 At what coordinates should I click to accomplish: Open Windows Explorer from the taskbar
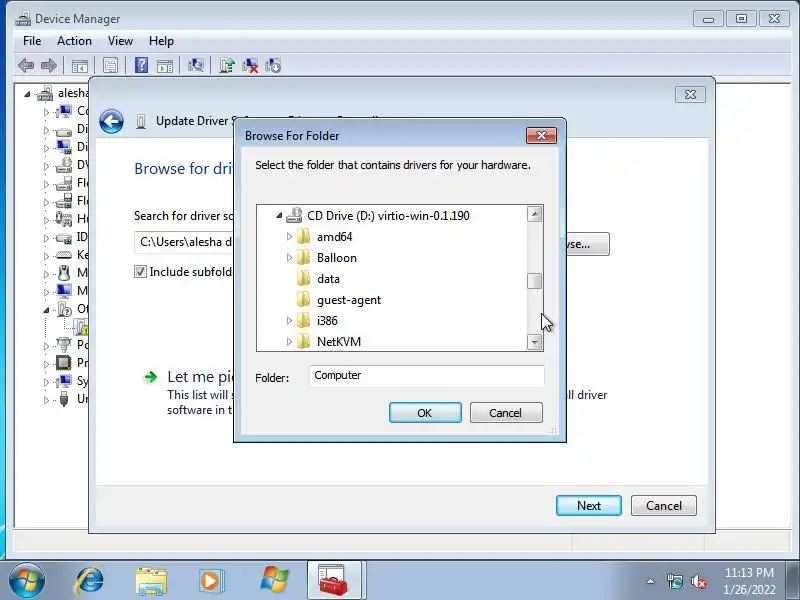(x=151, y=581)
